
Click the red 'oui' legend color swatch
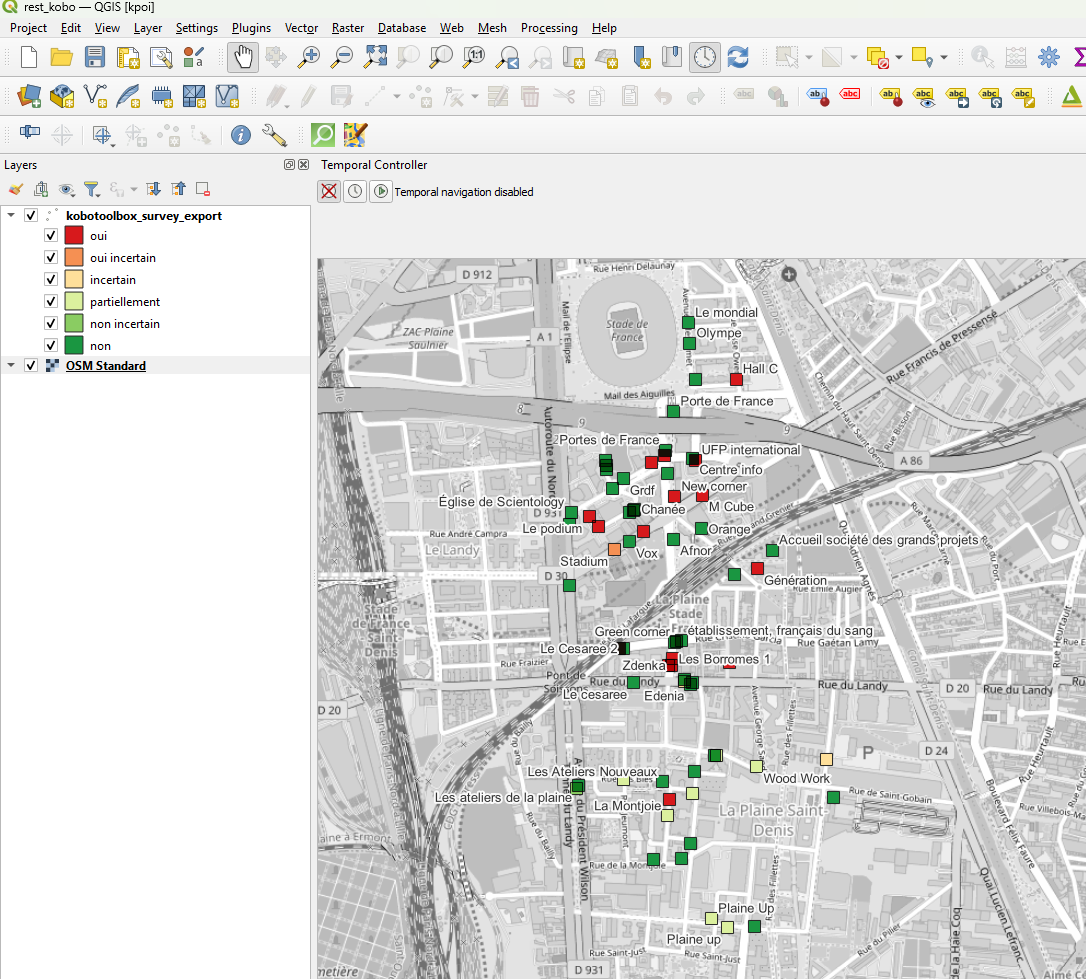pos(73,236)
